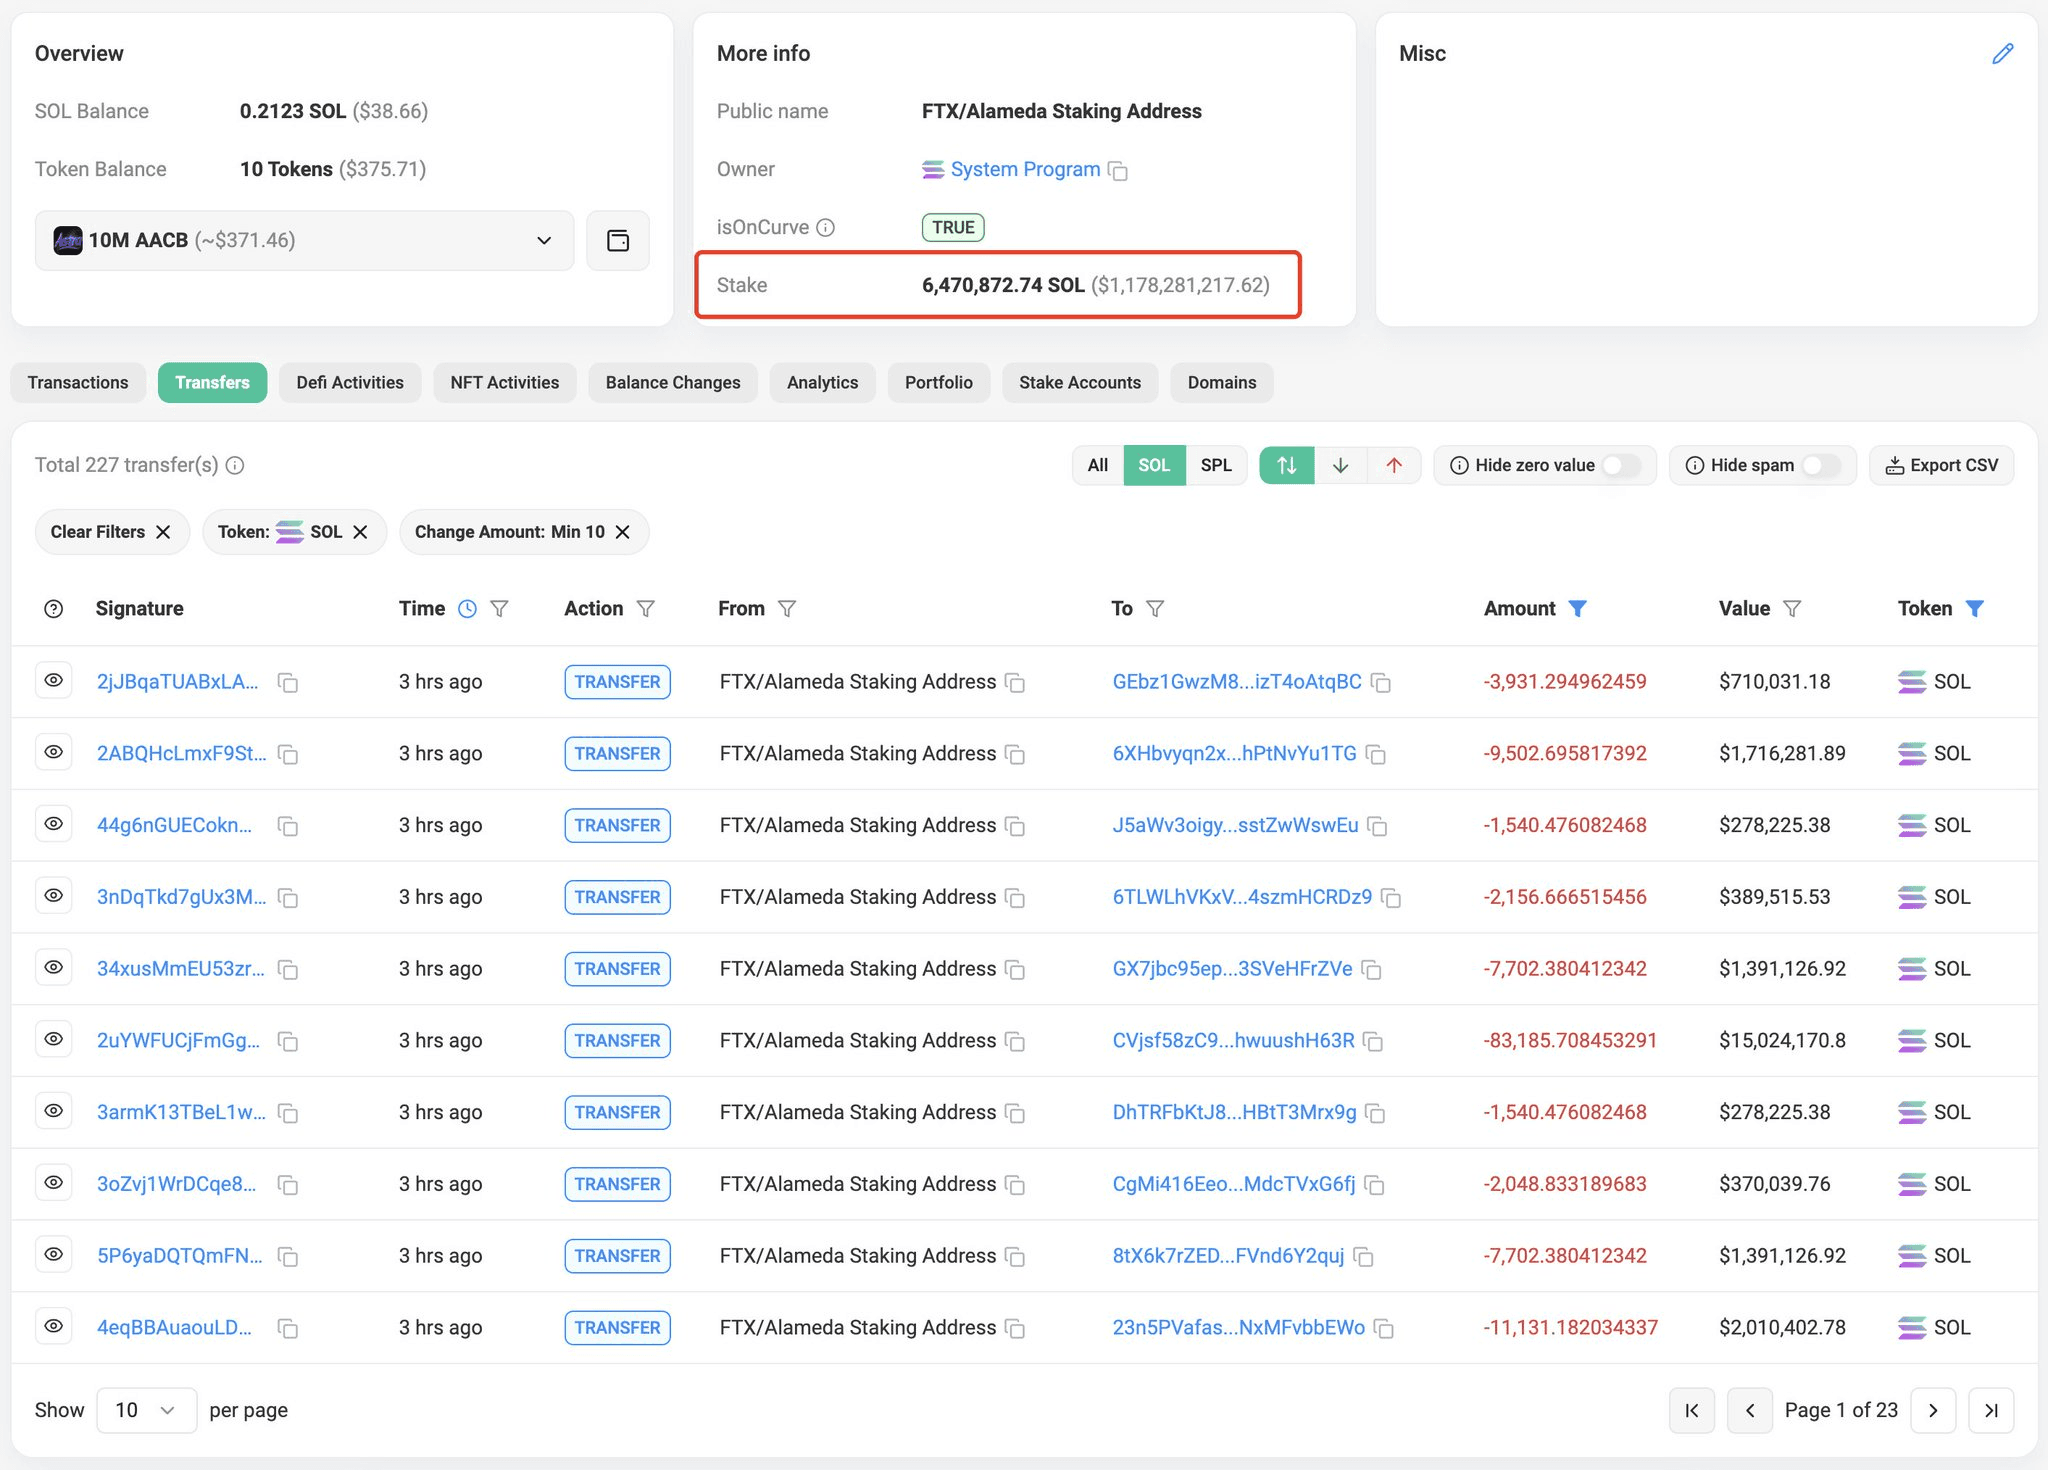
Task: Remove Change Amount Min 10 filter
Action: coord(622,532)
